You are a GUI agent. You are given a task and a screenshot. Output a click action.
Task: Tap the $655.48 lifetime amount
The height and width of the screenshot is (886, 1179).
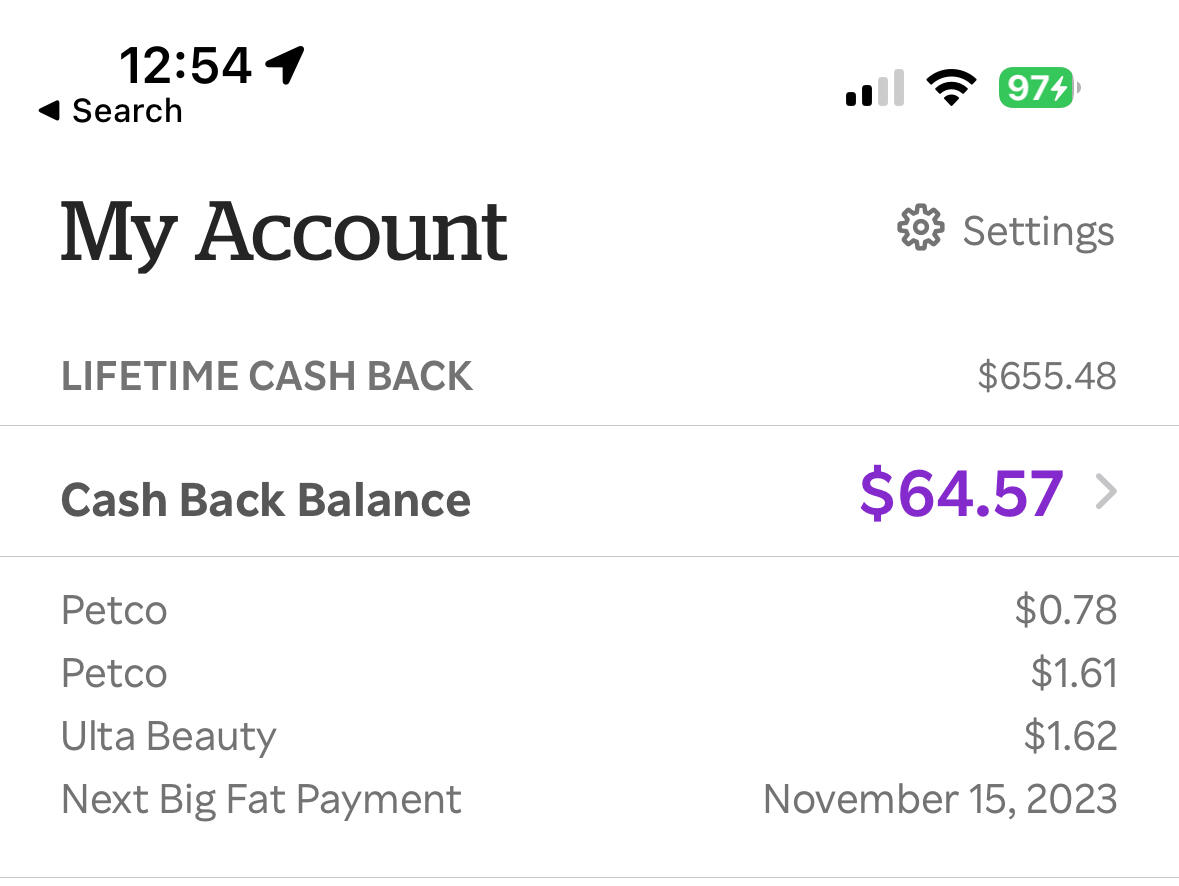[x=1047, y=376]
